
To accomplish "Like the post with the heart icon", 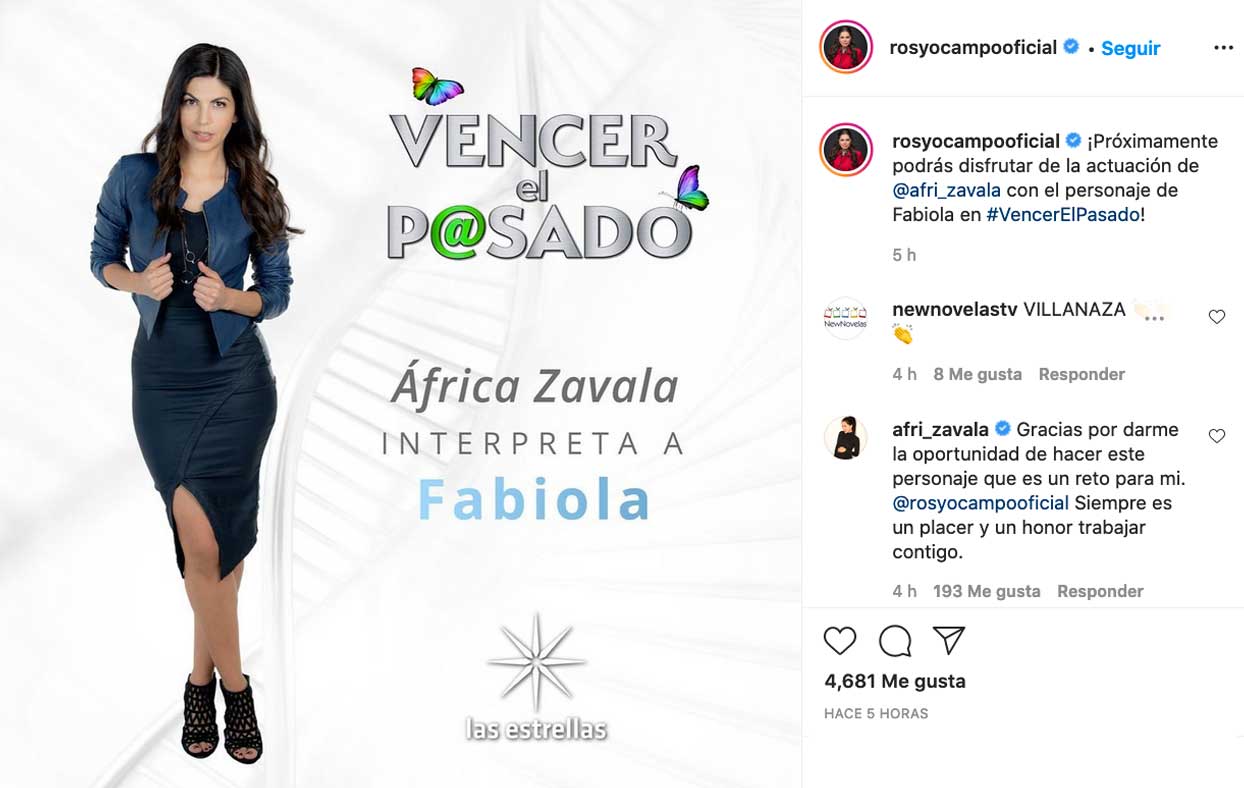I will pyautogui.click(x=840, y=641).
